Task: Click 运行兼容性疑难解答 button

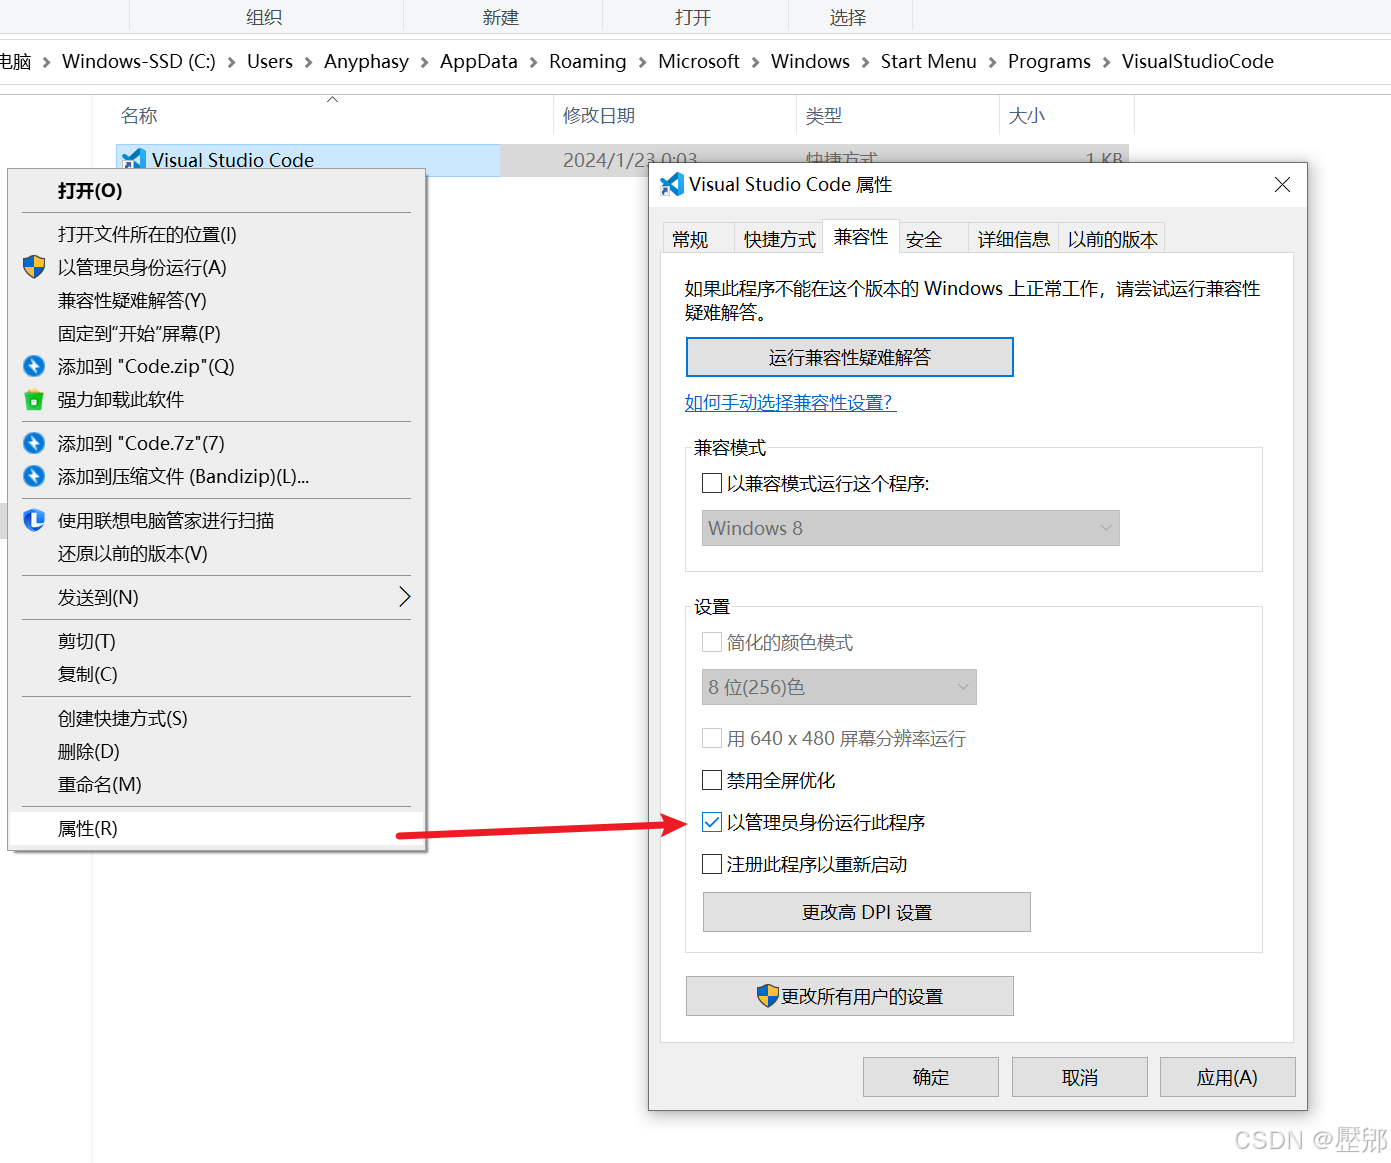Action: point(849,357)
